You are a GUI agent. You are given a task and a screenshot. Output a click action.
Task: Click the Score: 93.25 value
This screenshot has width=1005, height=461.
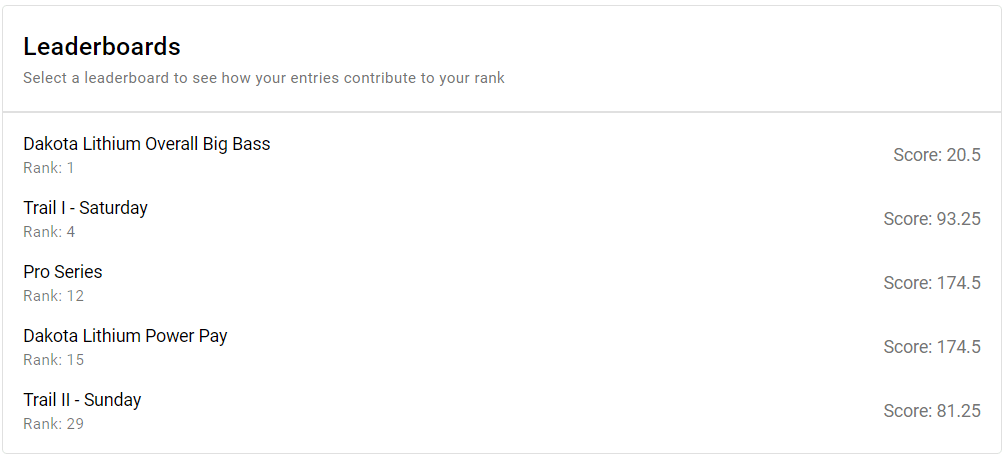[x=931, y=219]
